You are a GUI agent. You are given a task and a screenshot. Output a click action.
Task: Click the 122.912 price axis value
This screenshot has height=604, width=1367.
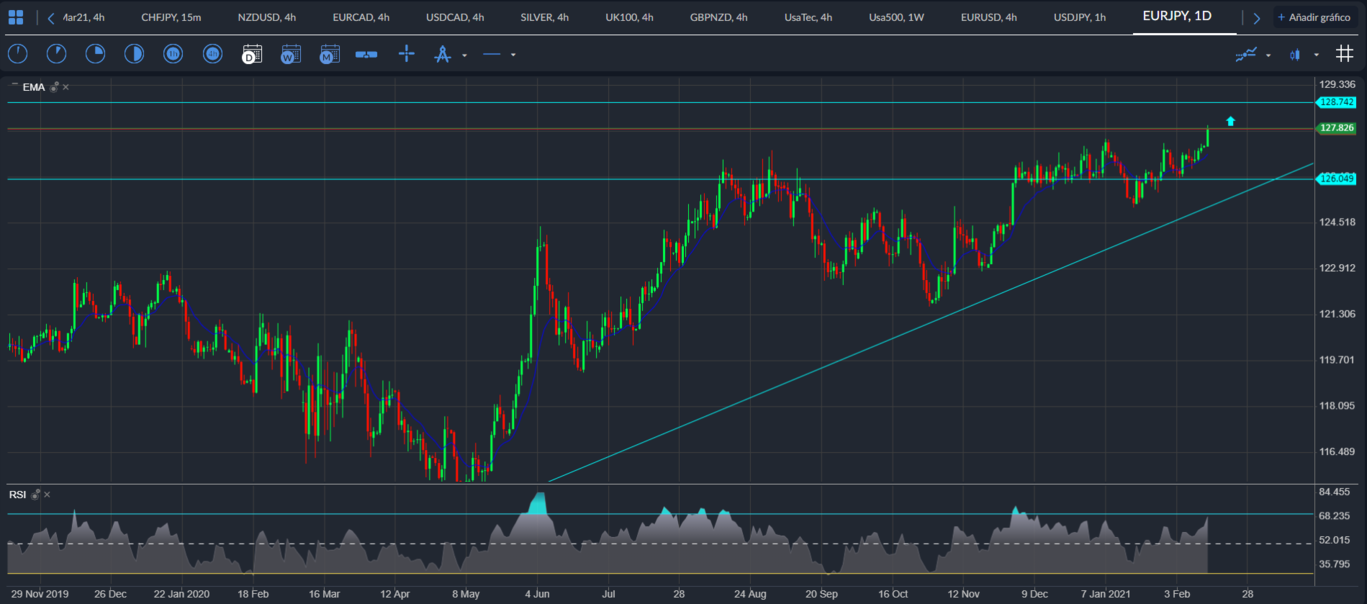(1337, 268)
